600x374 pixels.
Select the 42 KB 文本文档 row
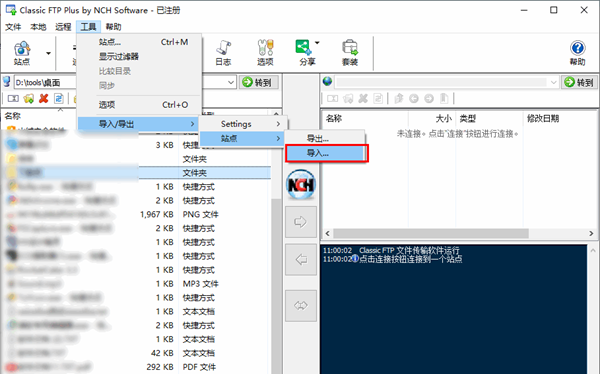click(136, 353)
